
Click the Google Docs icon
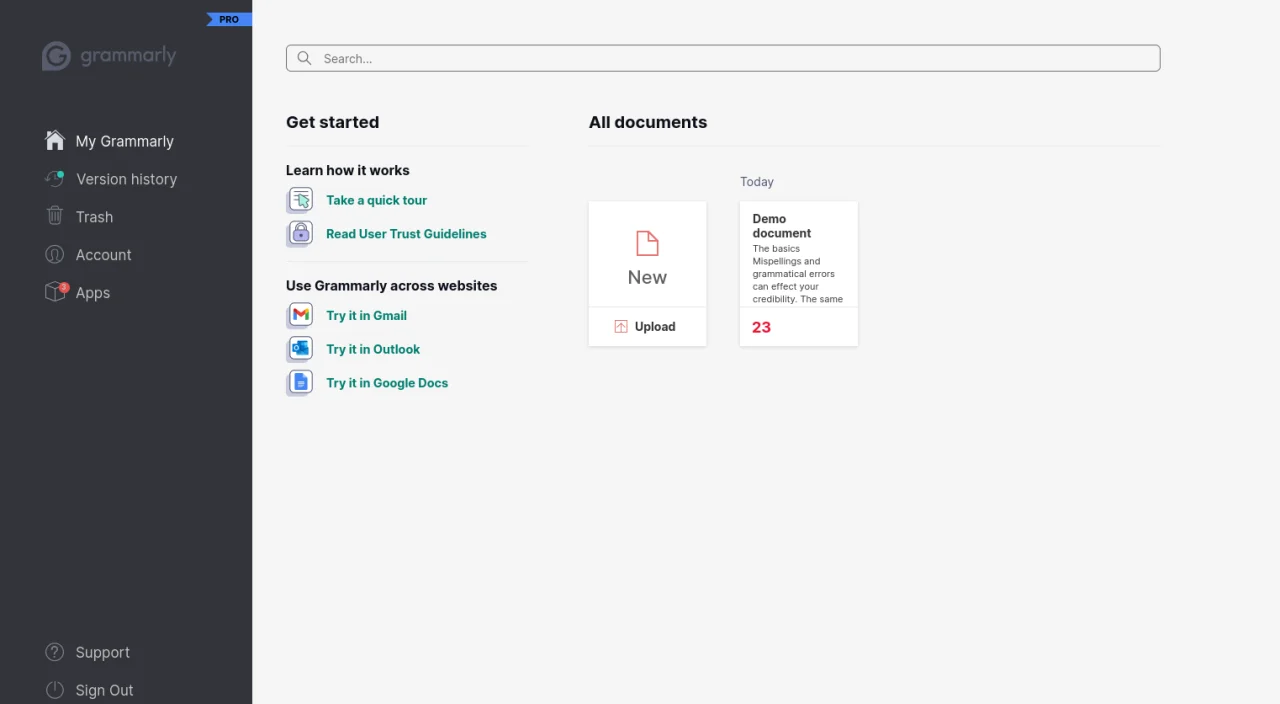coord(300,383)
